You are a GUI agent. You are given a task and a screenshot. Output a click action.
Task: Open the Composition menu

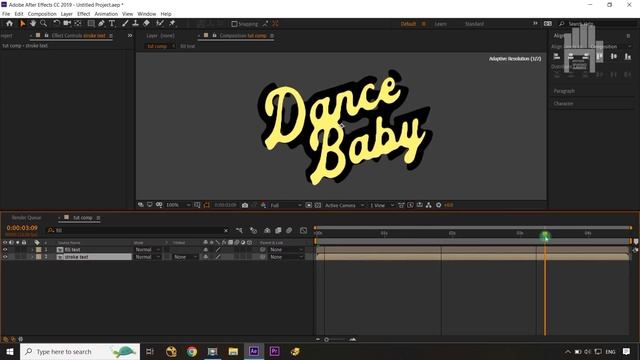click(42, 14)
